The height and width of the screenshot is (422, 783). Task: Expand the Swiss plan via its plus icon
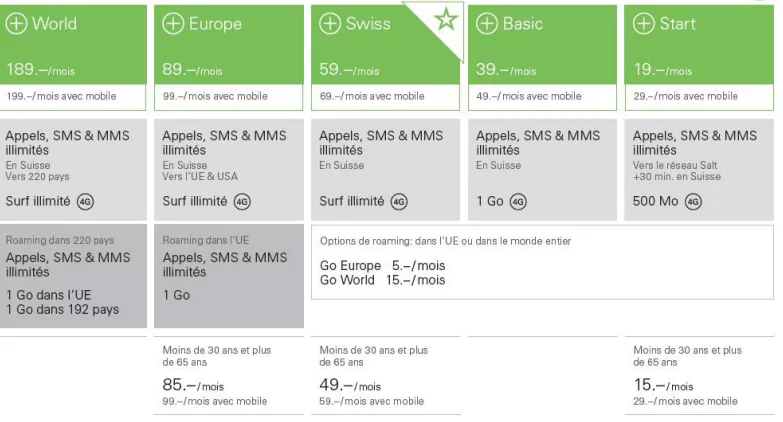tap(331, 24)
